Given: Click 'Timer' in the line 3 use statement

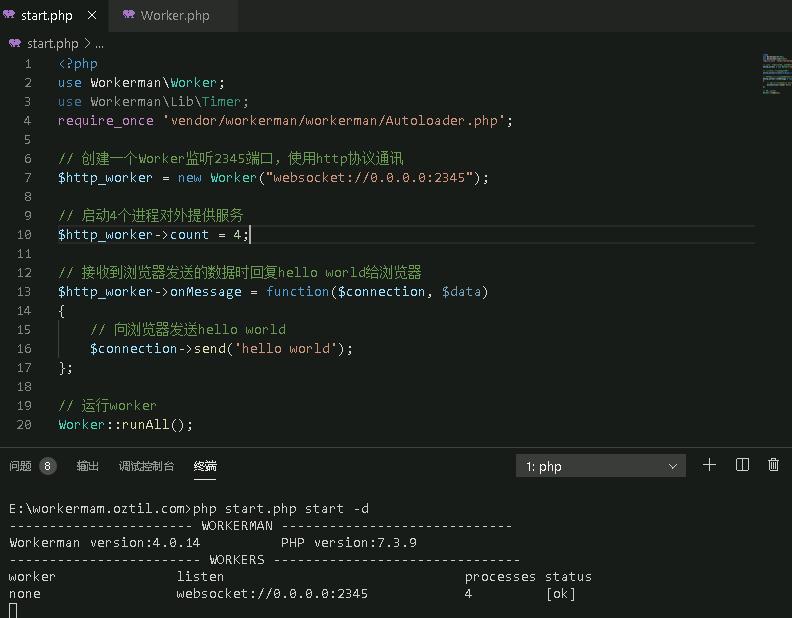Looking at the screenshot, I should point(221,102).
